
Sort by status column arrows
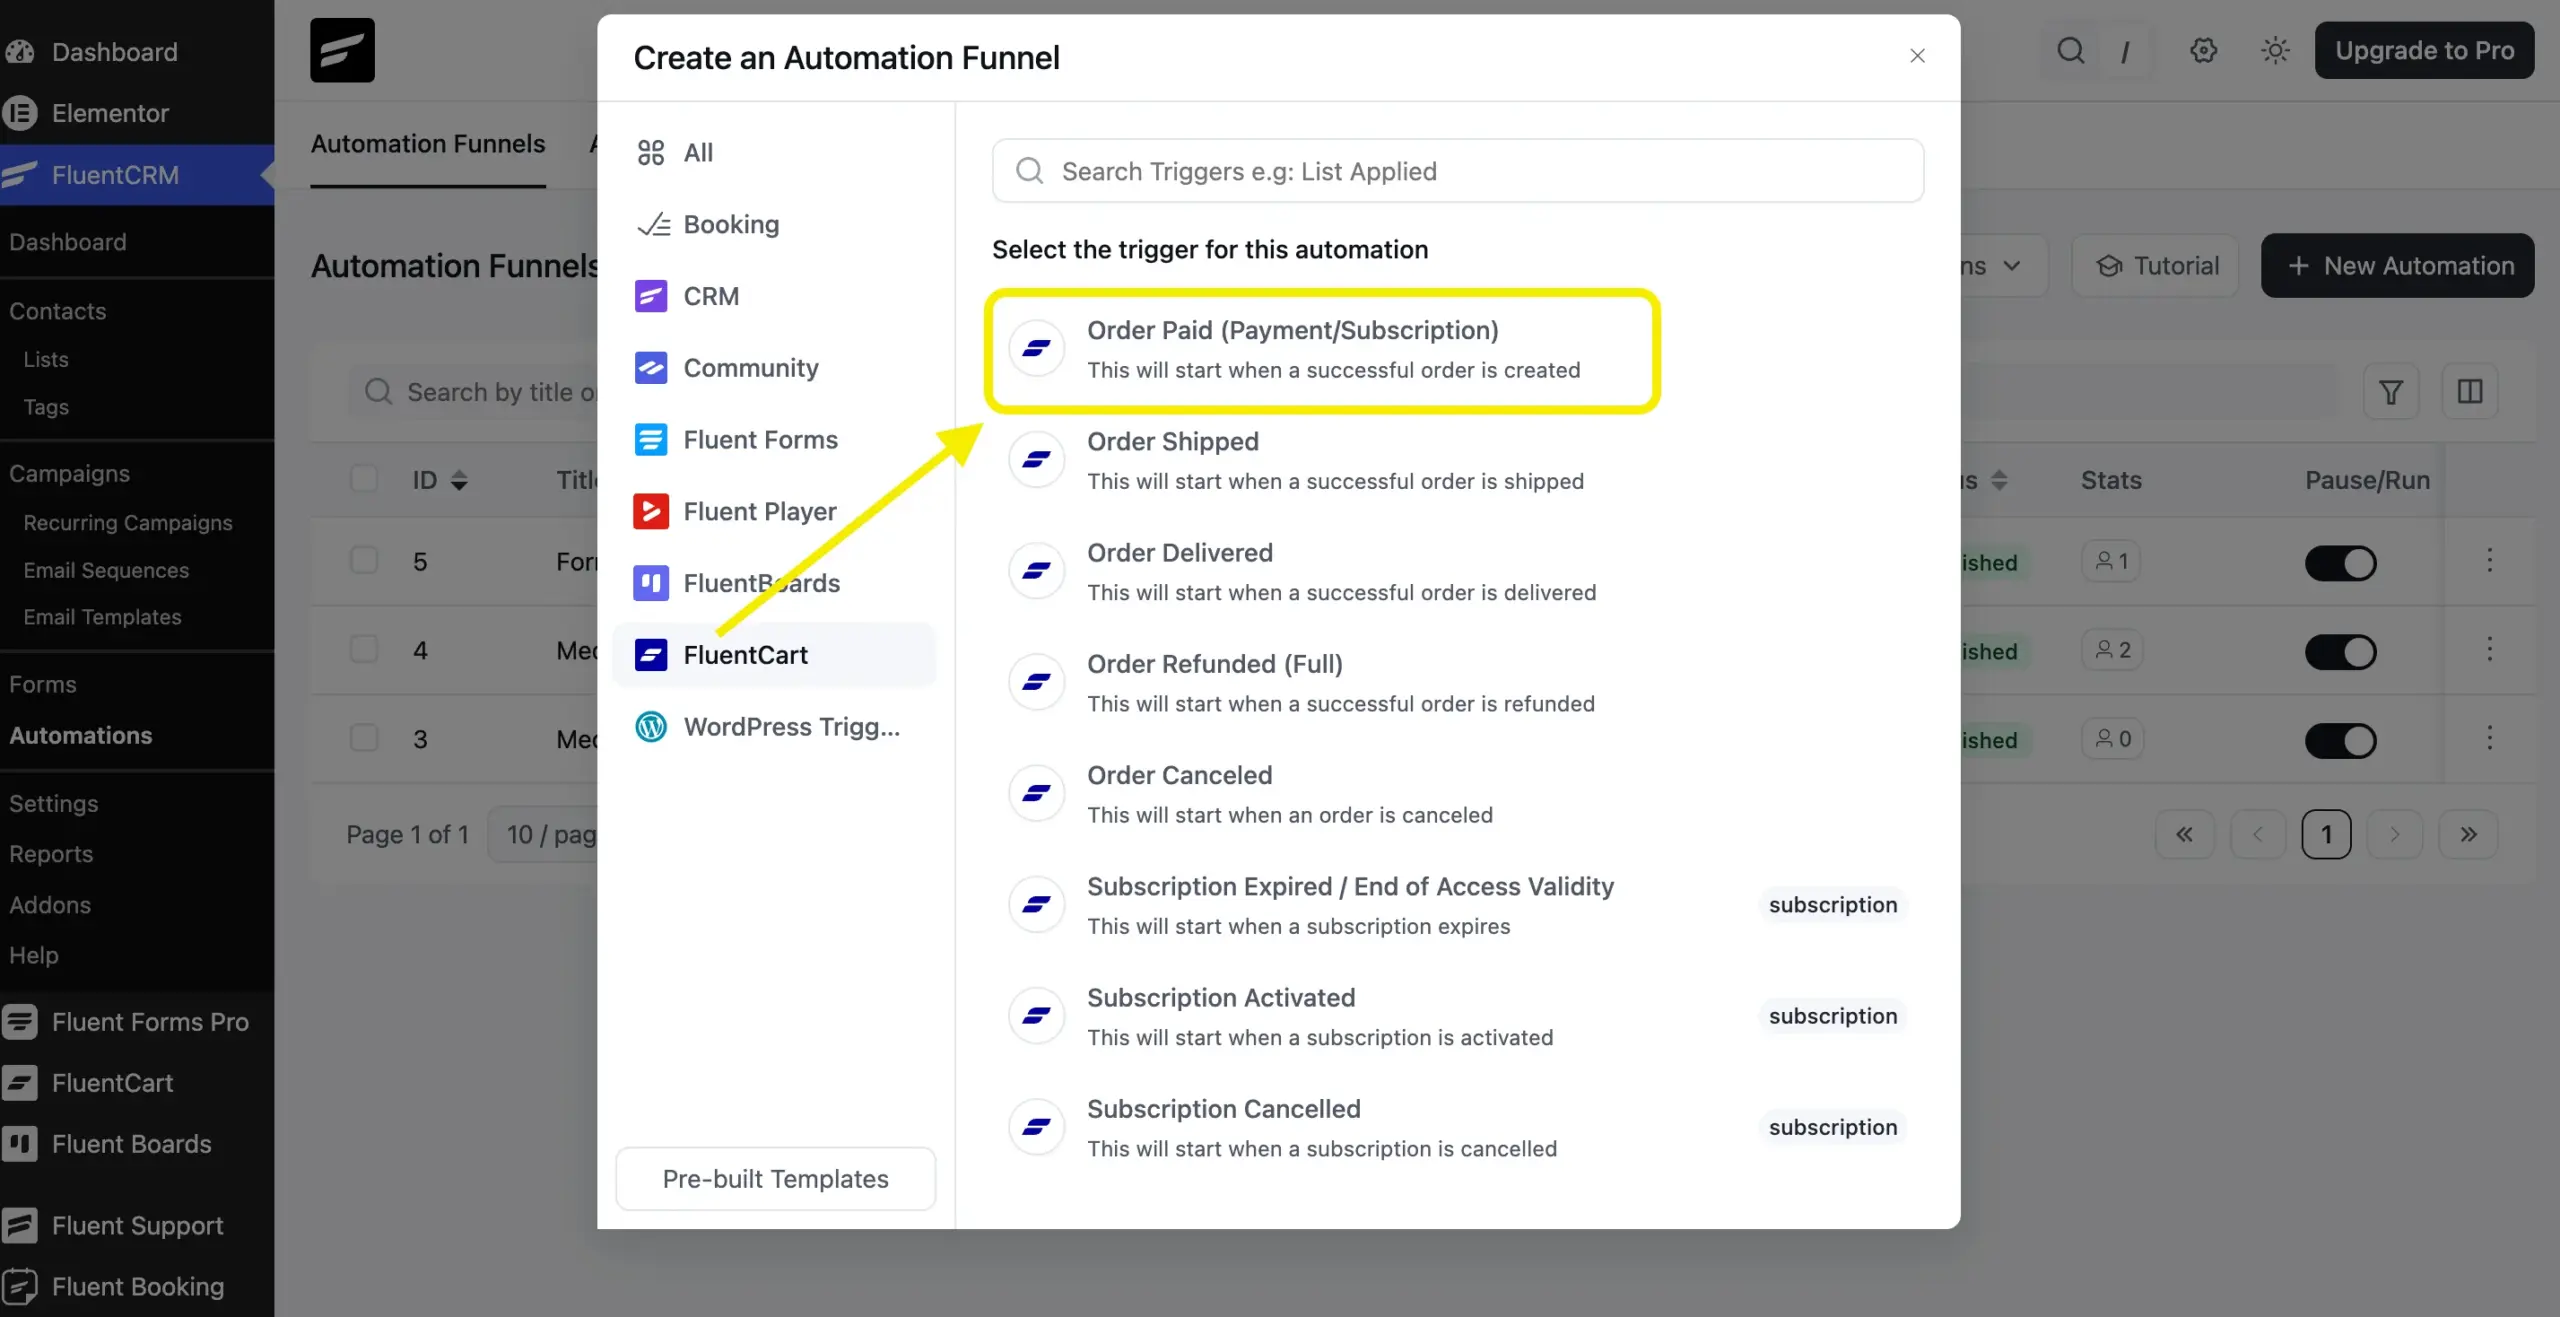1999,480
